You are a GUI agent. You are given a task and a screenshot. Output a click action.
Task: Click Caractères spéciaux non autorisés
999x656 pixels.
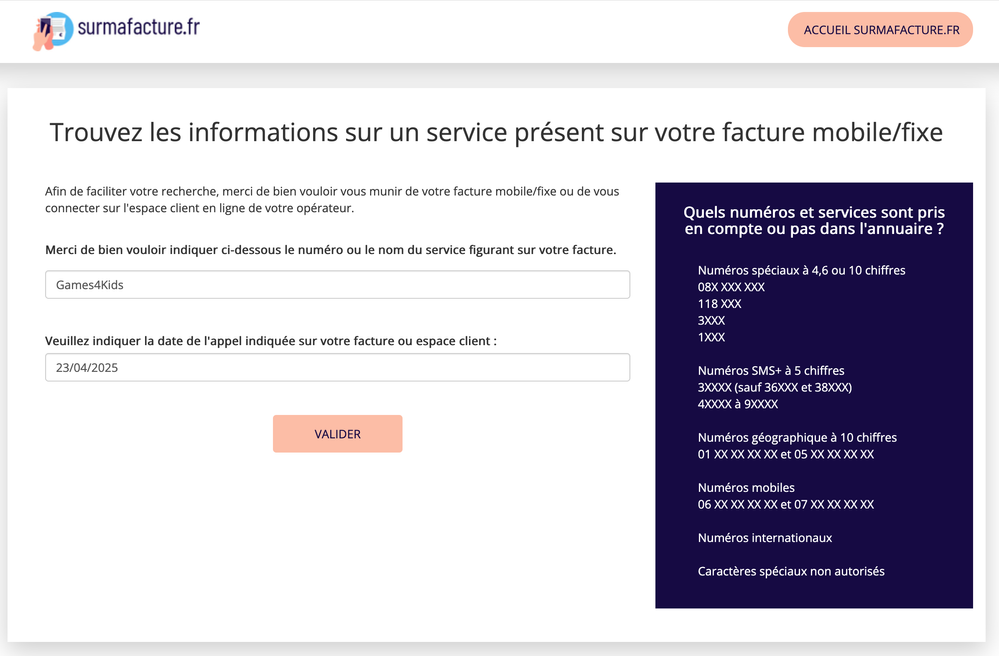coord(791,571)
